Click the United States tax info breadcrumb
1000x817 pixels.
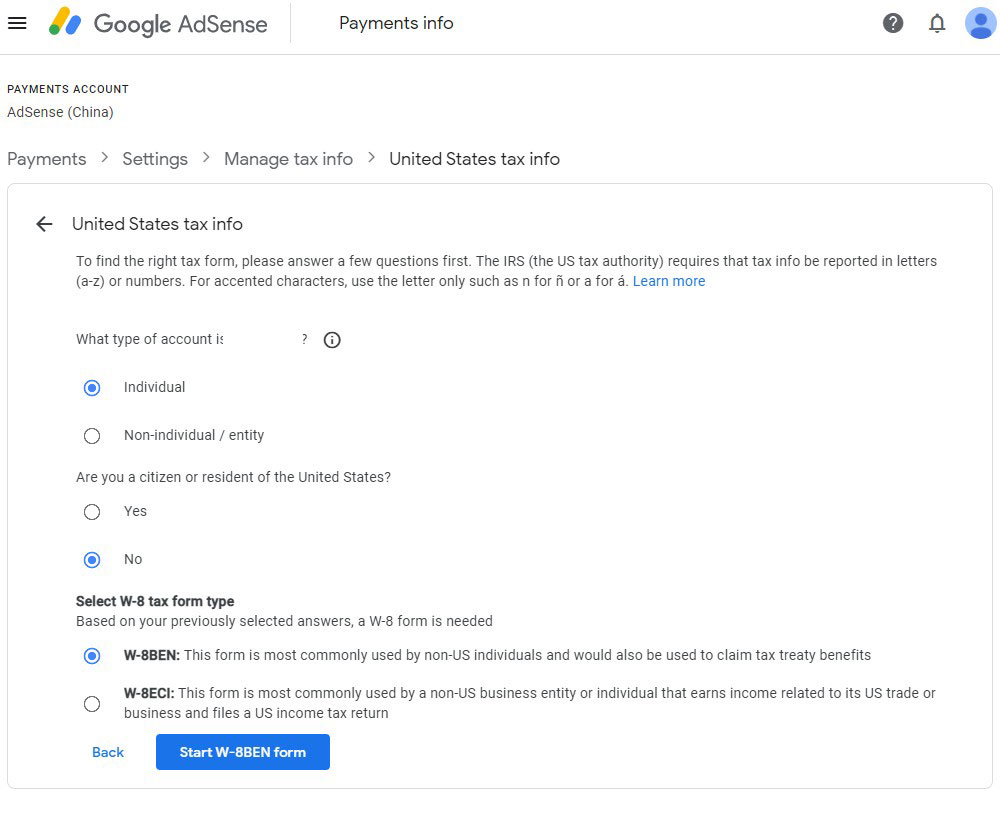[474, 159]
